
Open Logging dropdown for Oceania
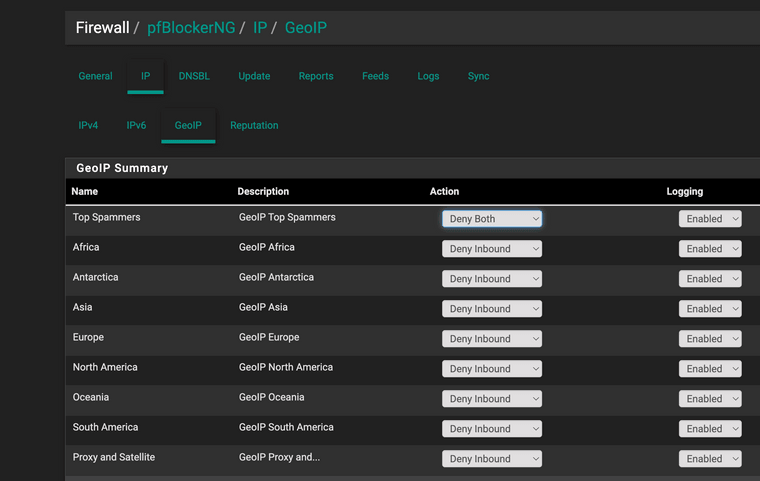[x=710, y=399]
